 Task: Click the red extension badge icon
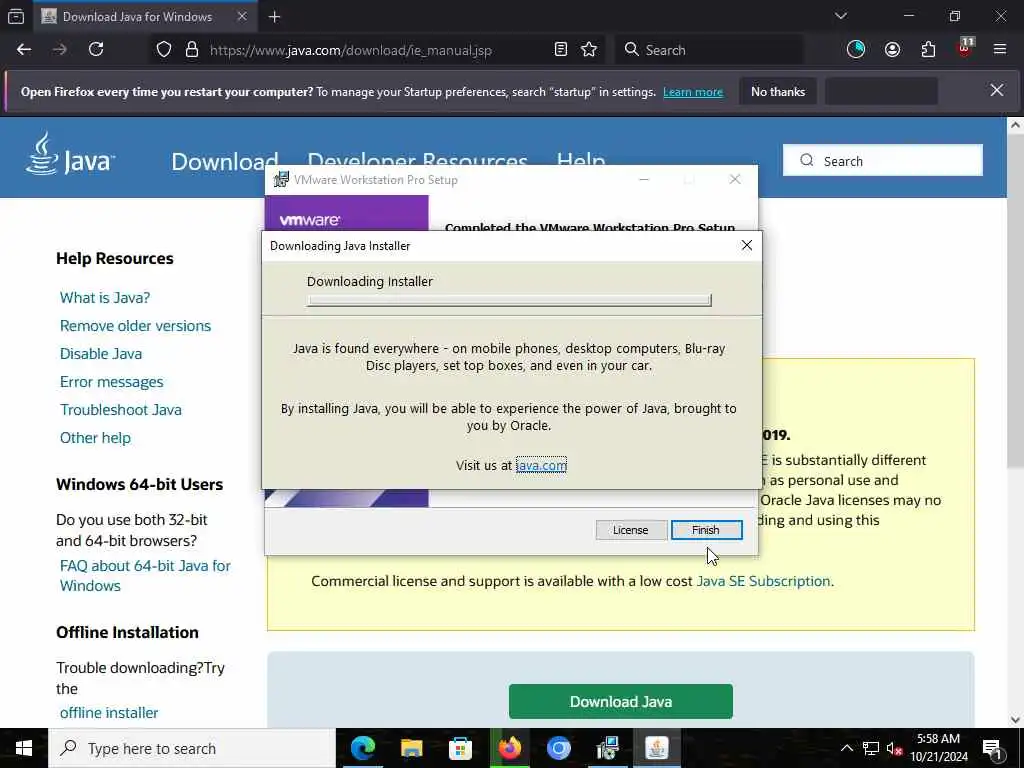965,48
